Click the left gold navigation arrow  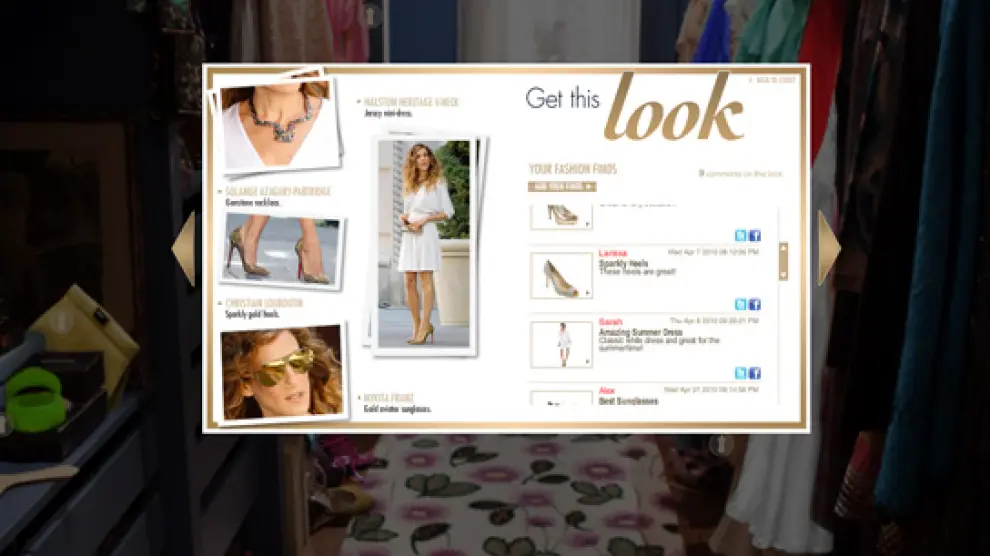point(184,248)
